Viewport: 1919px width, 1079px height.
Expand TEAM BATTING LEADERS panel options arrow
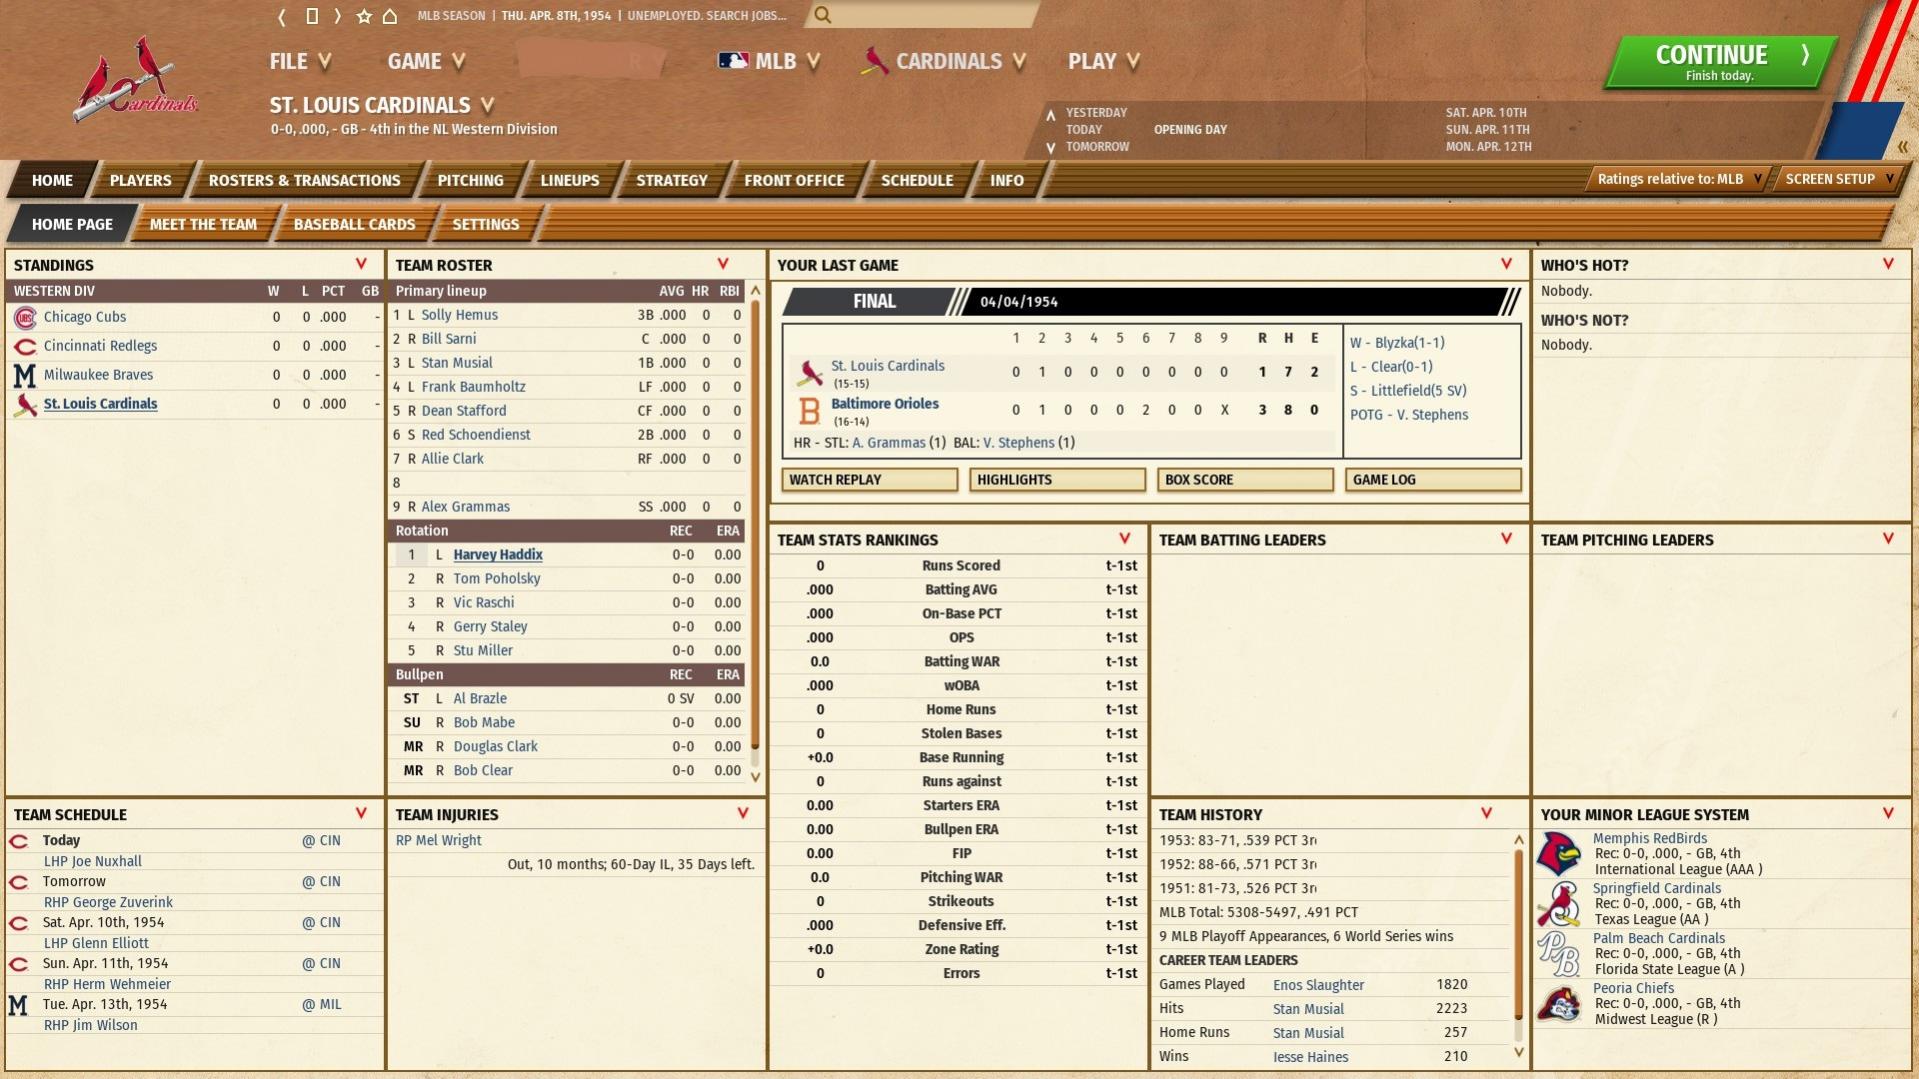coord(1506,538)
